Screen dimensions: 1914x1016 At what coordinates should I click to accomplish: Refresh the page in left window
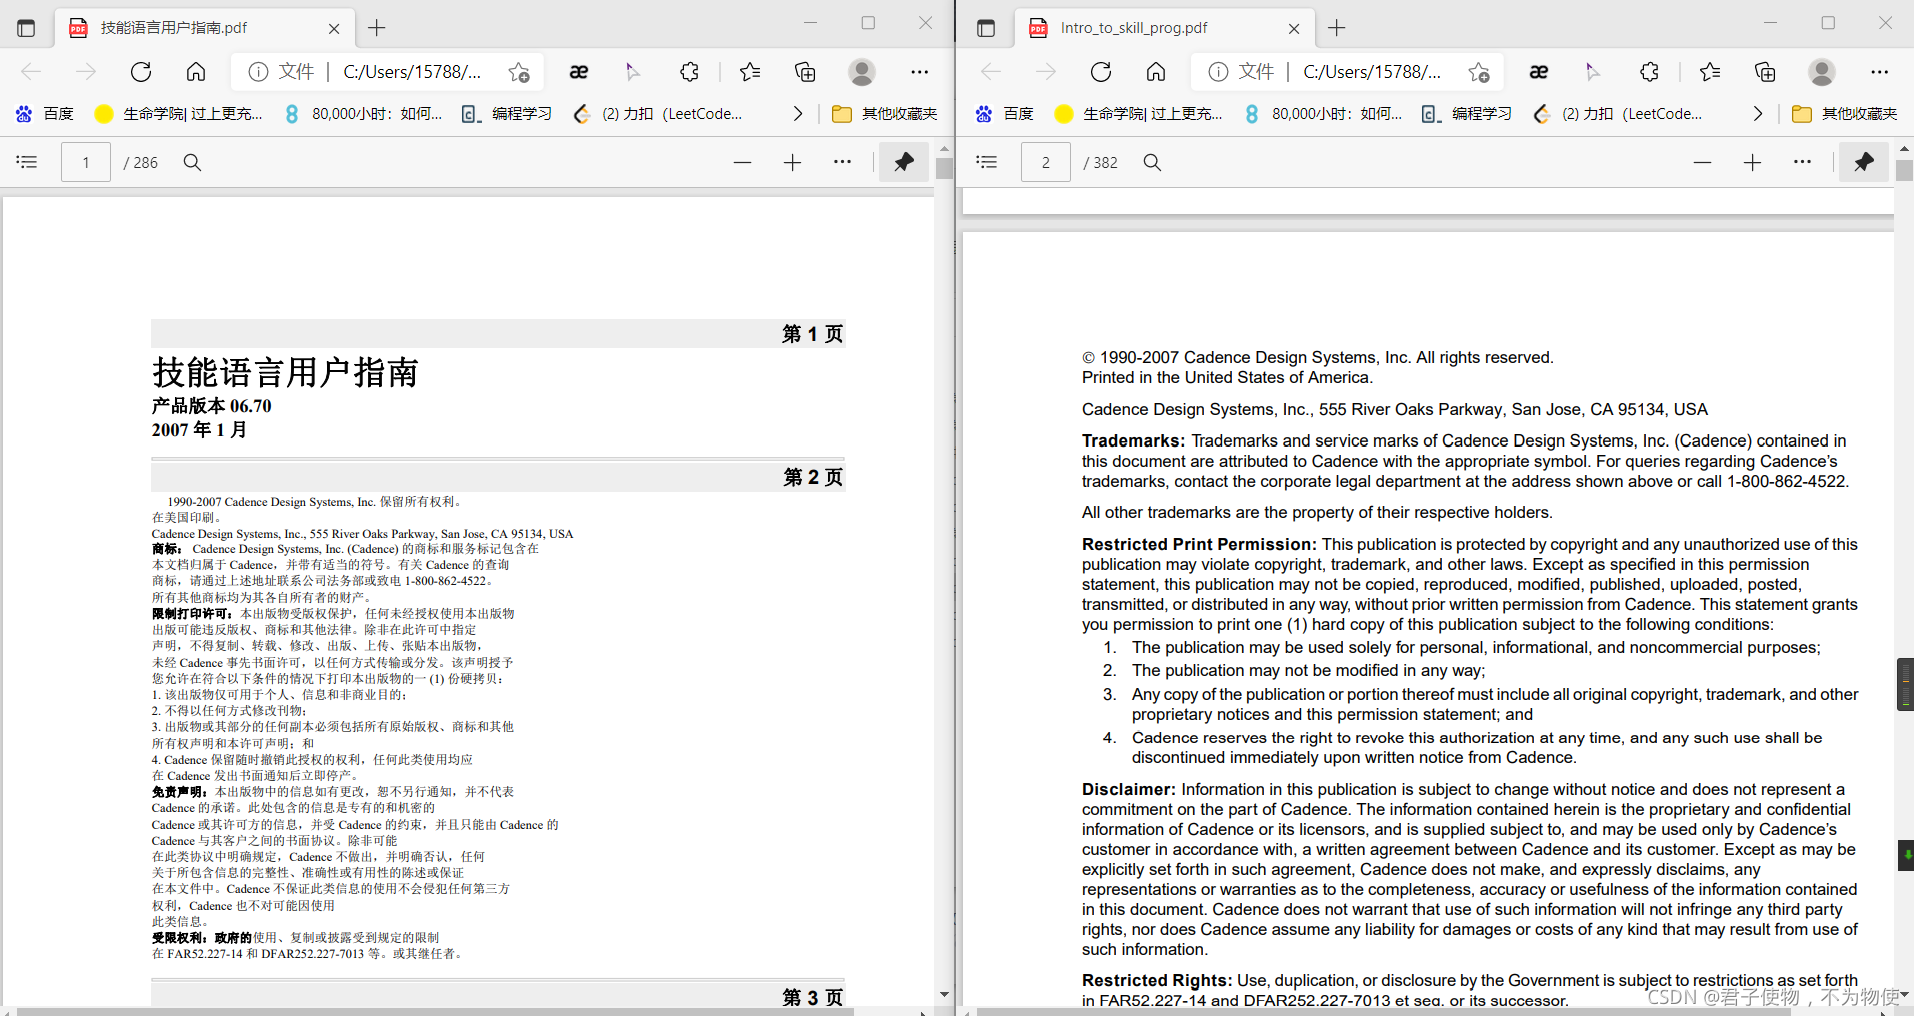[141, 72]
